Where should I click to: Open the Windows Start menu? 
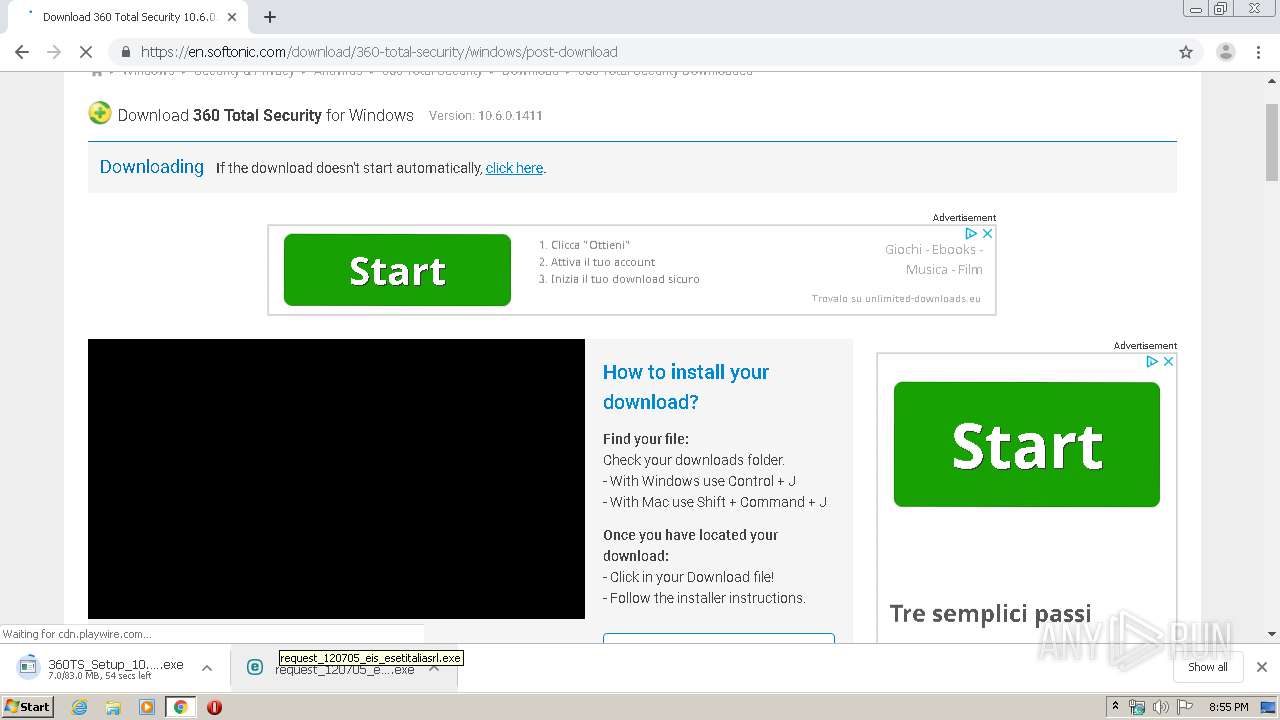28,706
